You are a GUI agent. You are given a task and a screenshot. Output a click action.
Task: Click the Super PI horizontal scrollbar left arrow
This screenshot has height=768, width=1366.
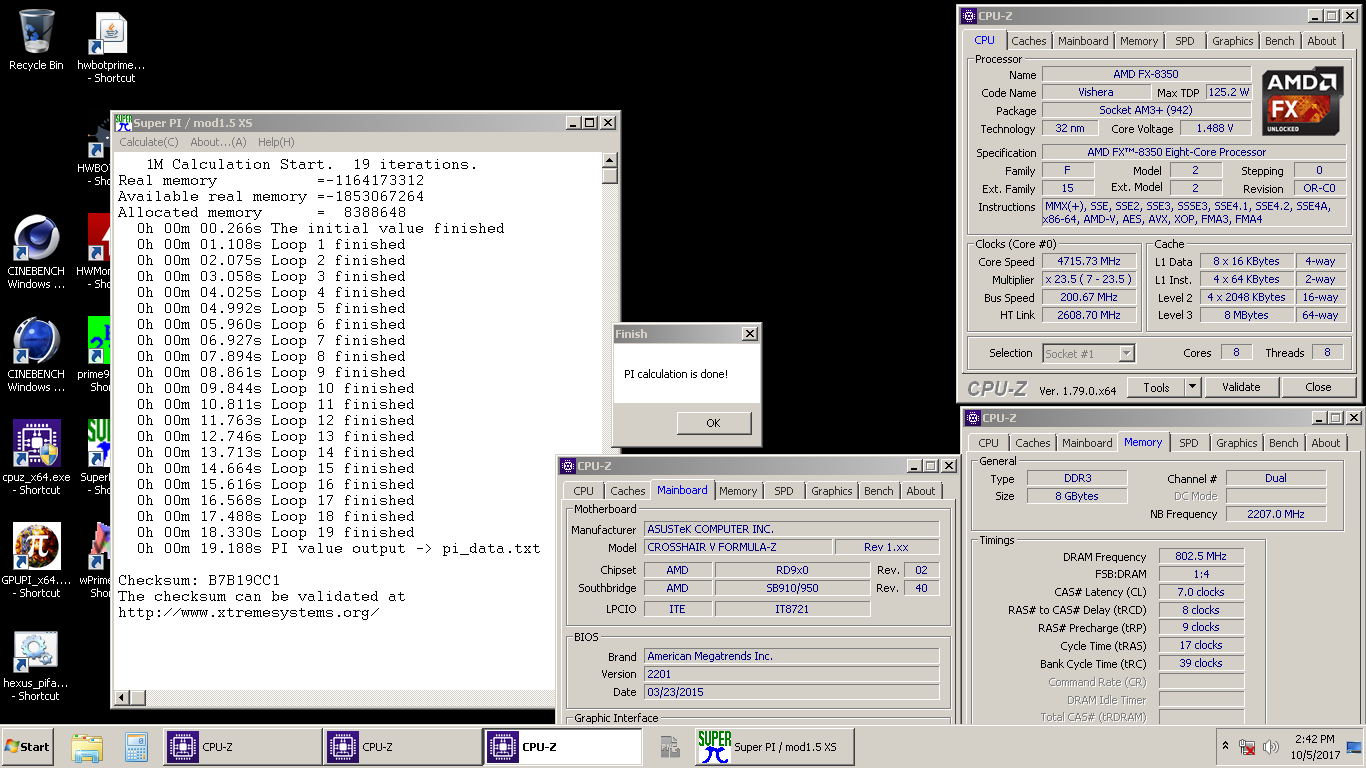[x=120, y=699]
